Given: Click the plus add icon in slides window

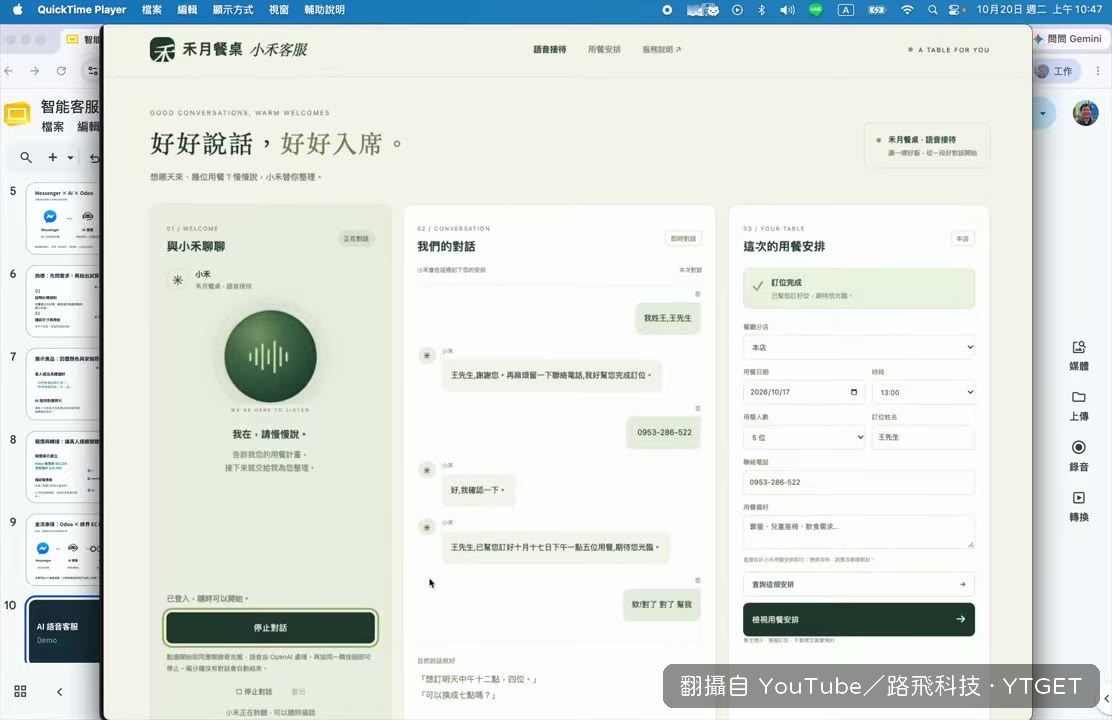Looking at the screenshot, I should (52, 157).
